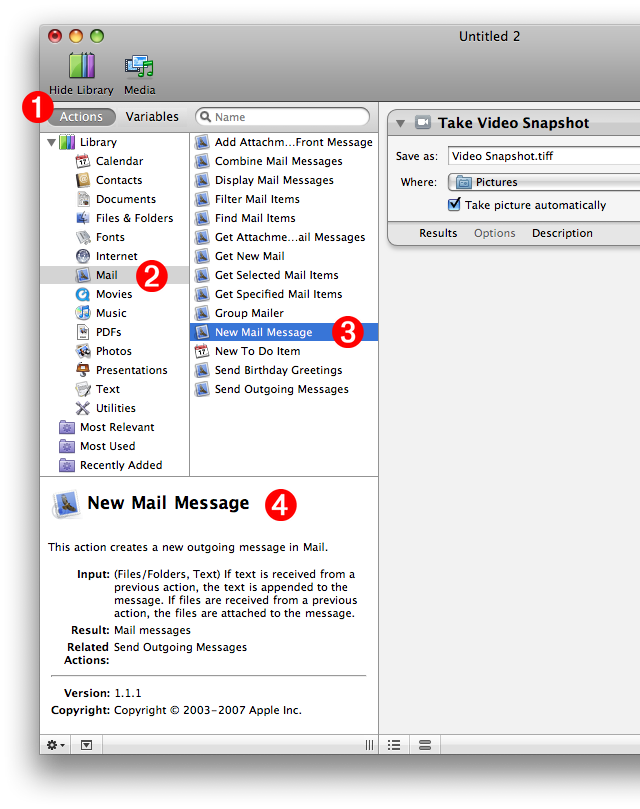This screenshot has height=809, width=640.
Task: Select Get New Mail action
Action: tap(284, 256)
